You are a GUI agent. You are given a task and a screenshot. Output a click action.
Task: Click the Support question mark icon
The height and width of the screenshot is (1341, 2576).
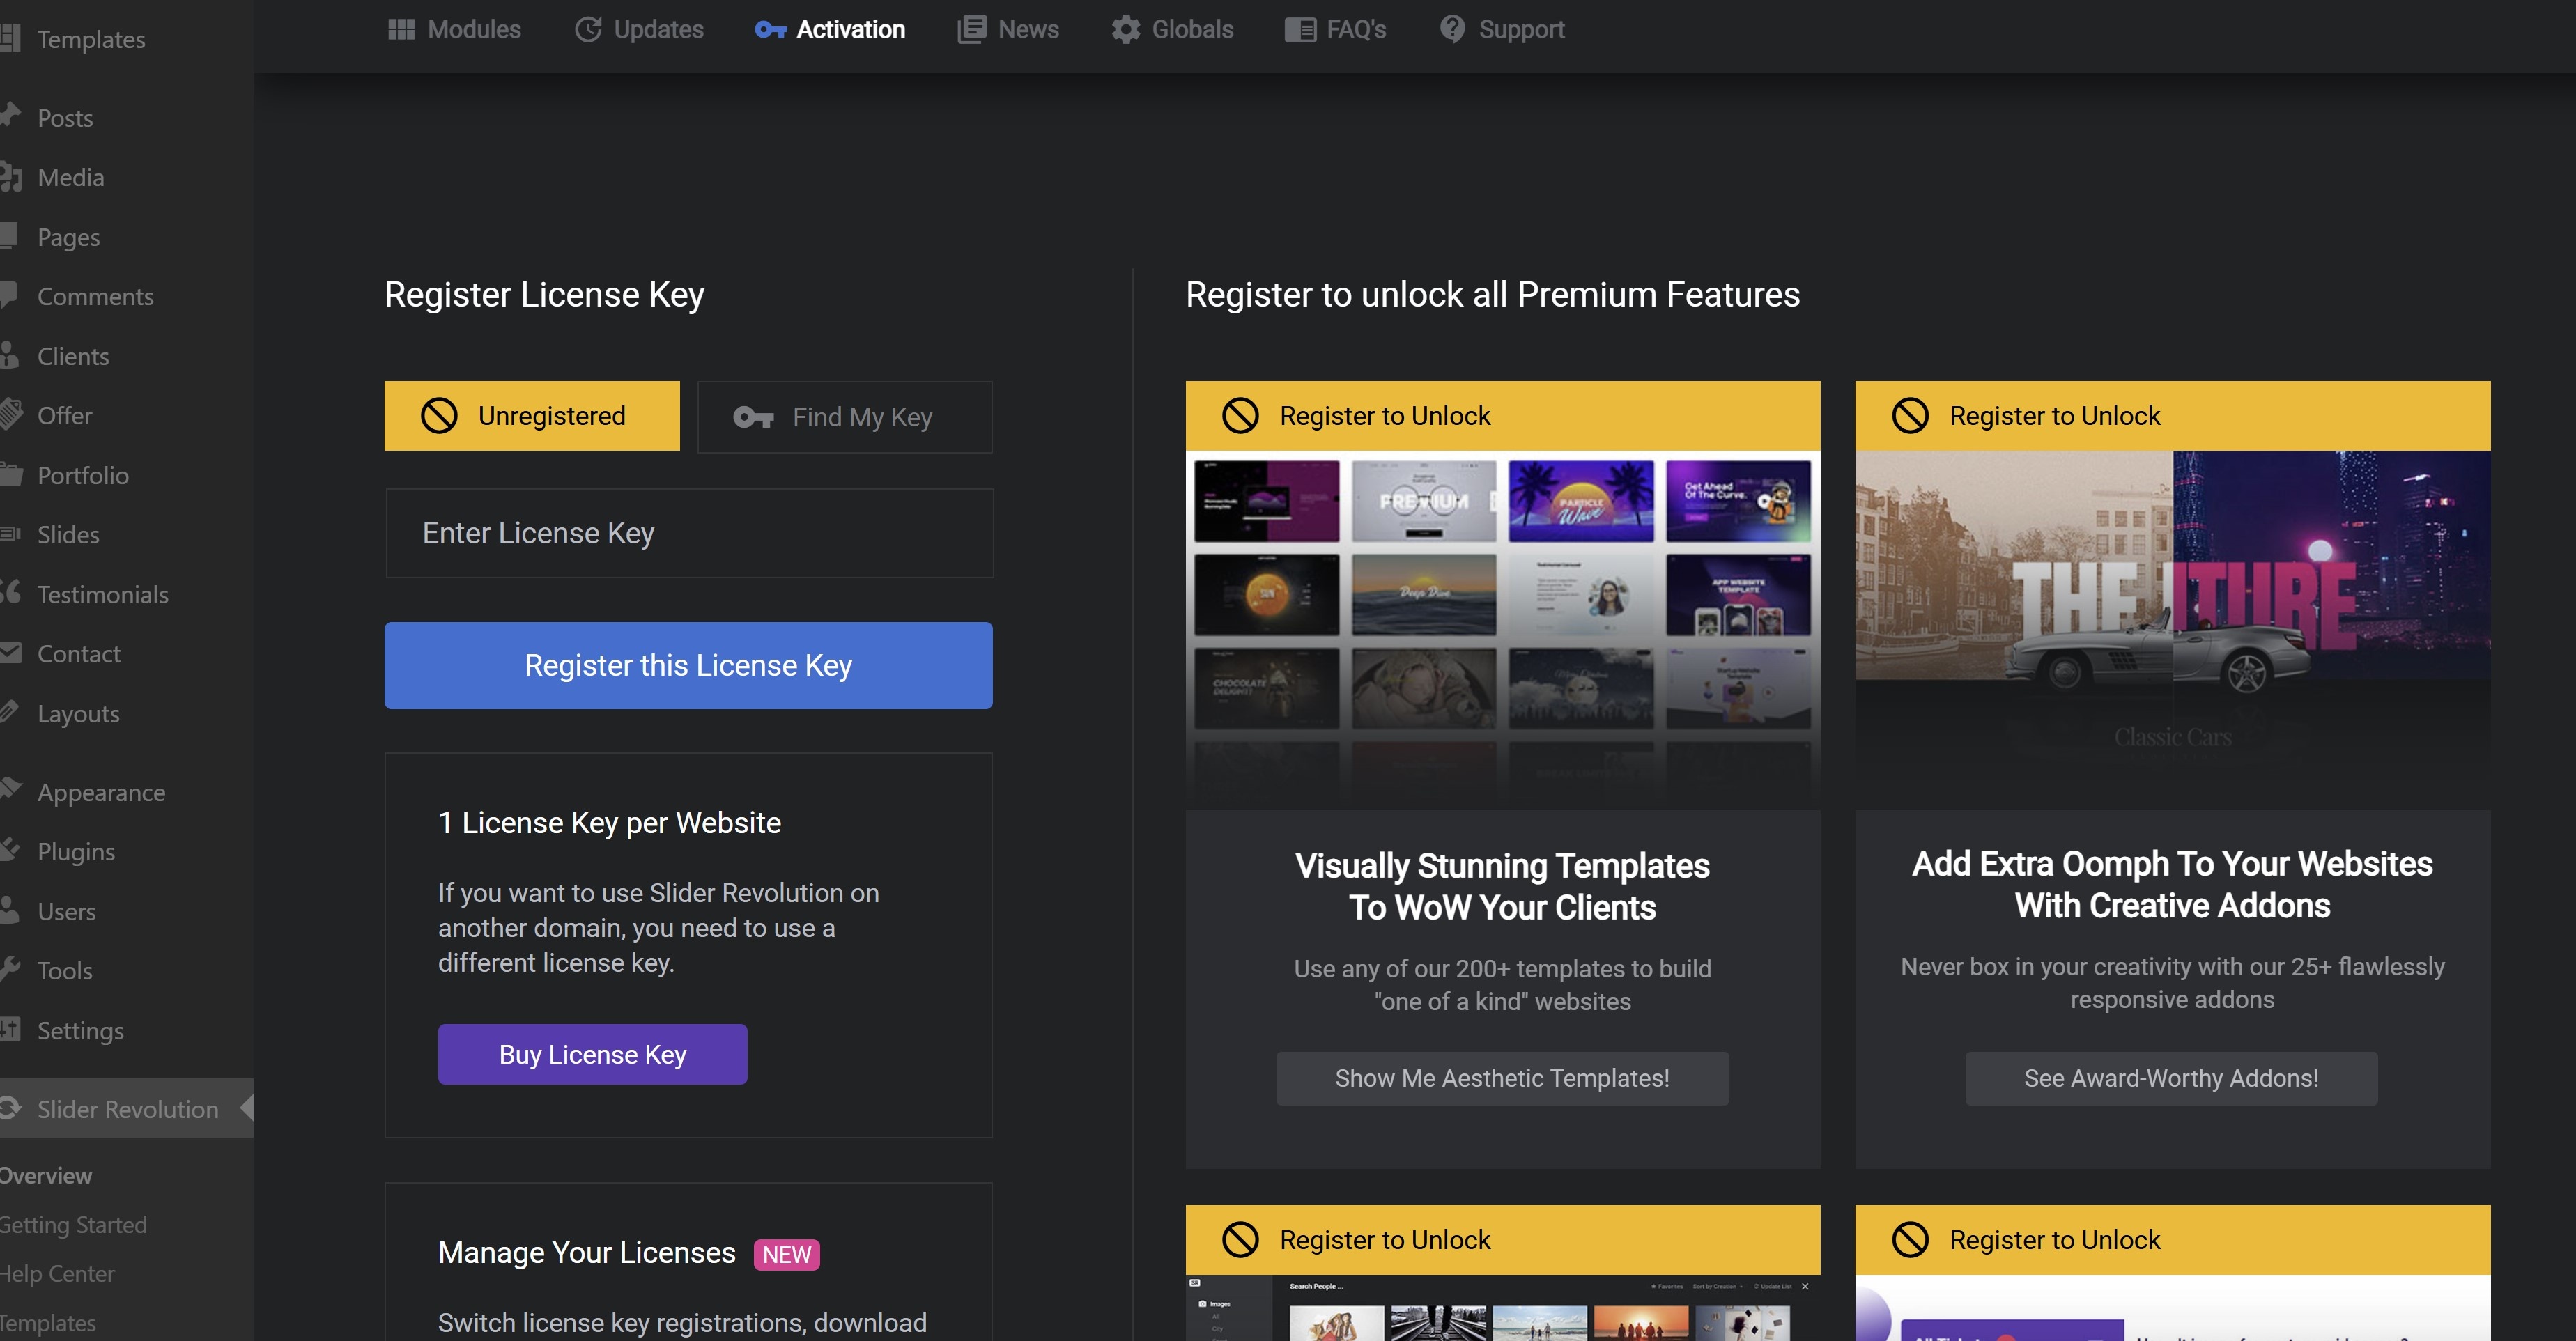(x=1452, y=29)
